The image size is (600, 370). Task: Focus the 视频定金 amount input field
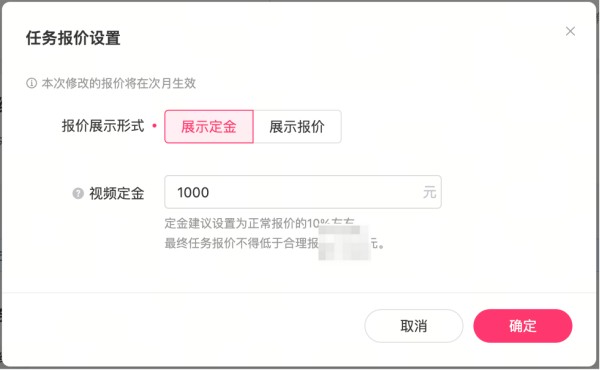(x=303, y=192)
